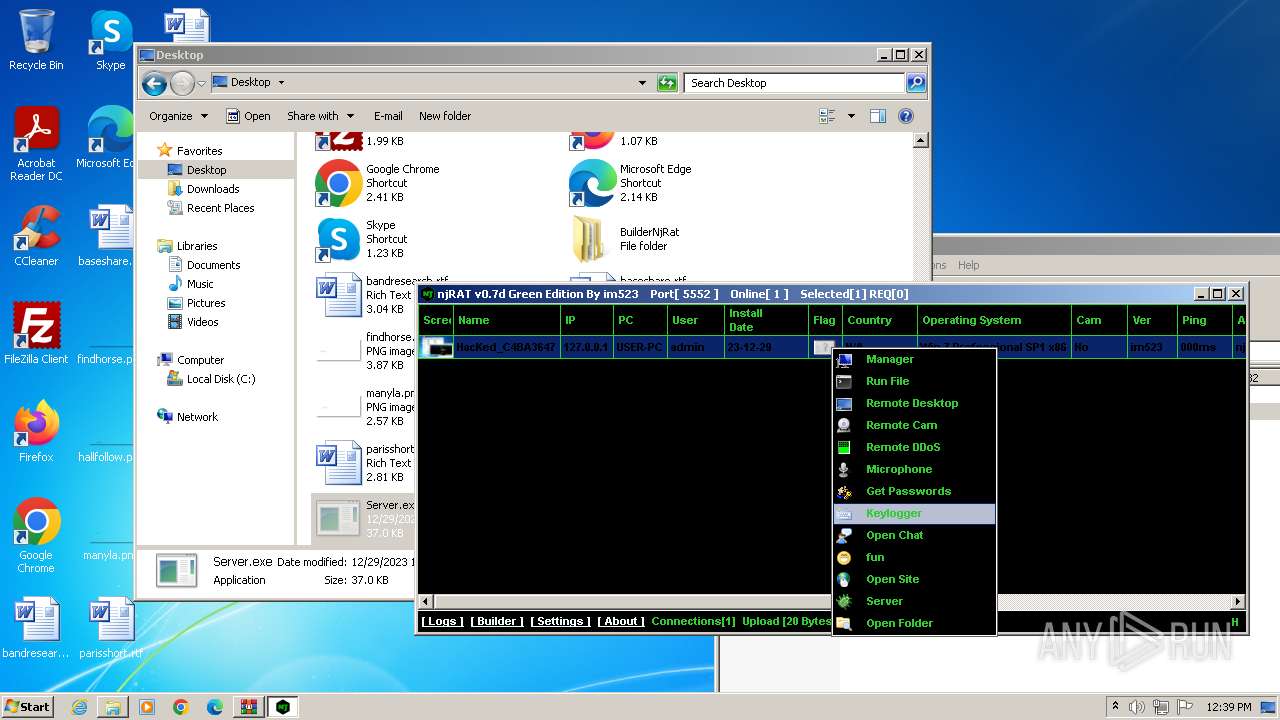Click the show hidden icons arrow in the system tray
The width and height of the screenshot is (1280, 720).
point(1115,707)
